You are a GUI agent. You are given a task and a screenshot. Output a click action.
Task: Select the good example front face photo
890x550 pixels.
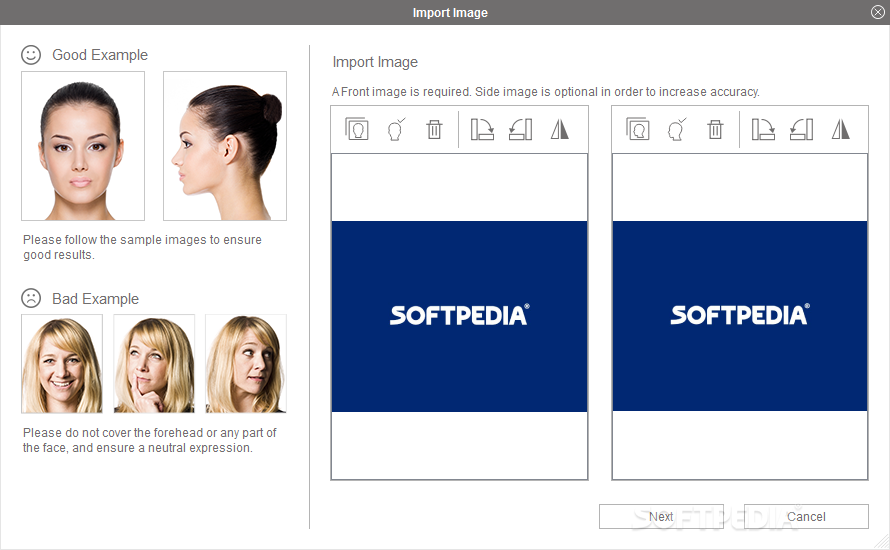point(83,146)
